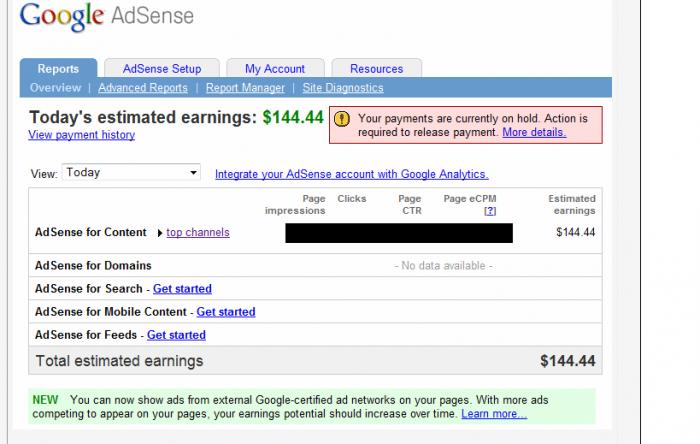Get started with AdSense for Feeds
The height and width of the screenshot is (444, 700).
coord(176,335)
